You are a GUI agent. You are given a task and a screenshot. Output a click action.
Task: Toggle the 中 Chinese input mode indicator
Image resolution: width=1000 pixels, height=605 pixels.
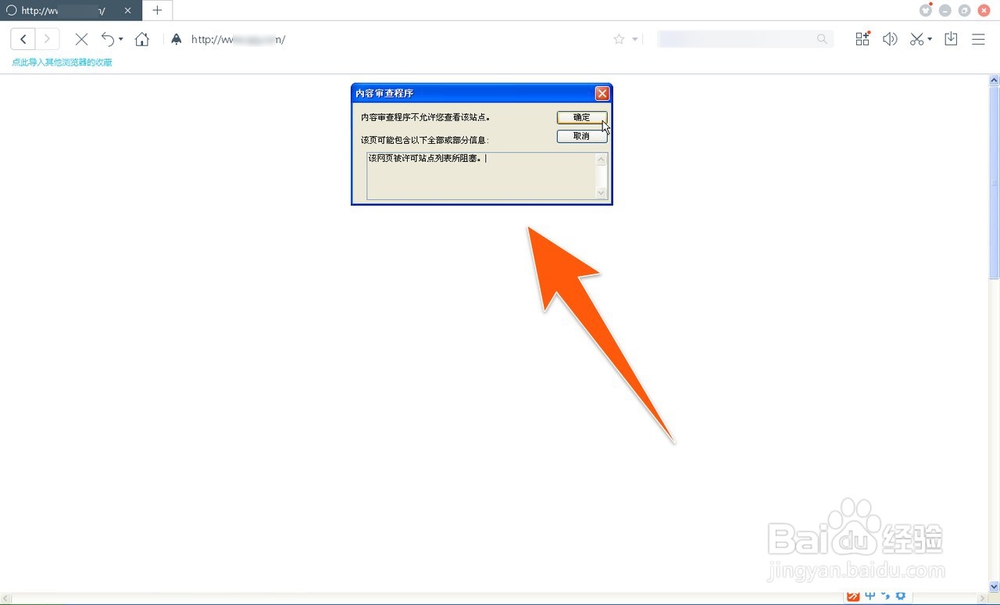870,595
